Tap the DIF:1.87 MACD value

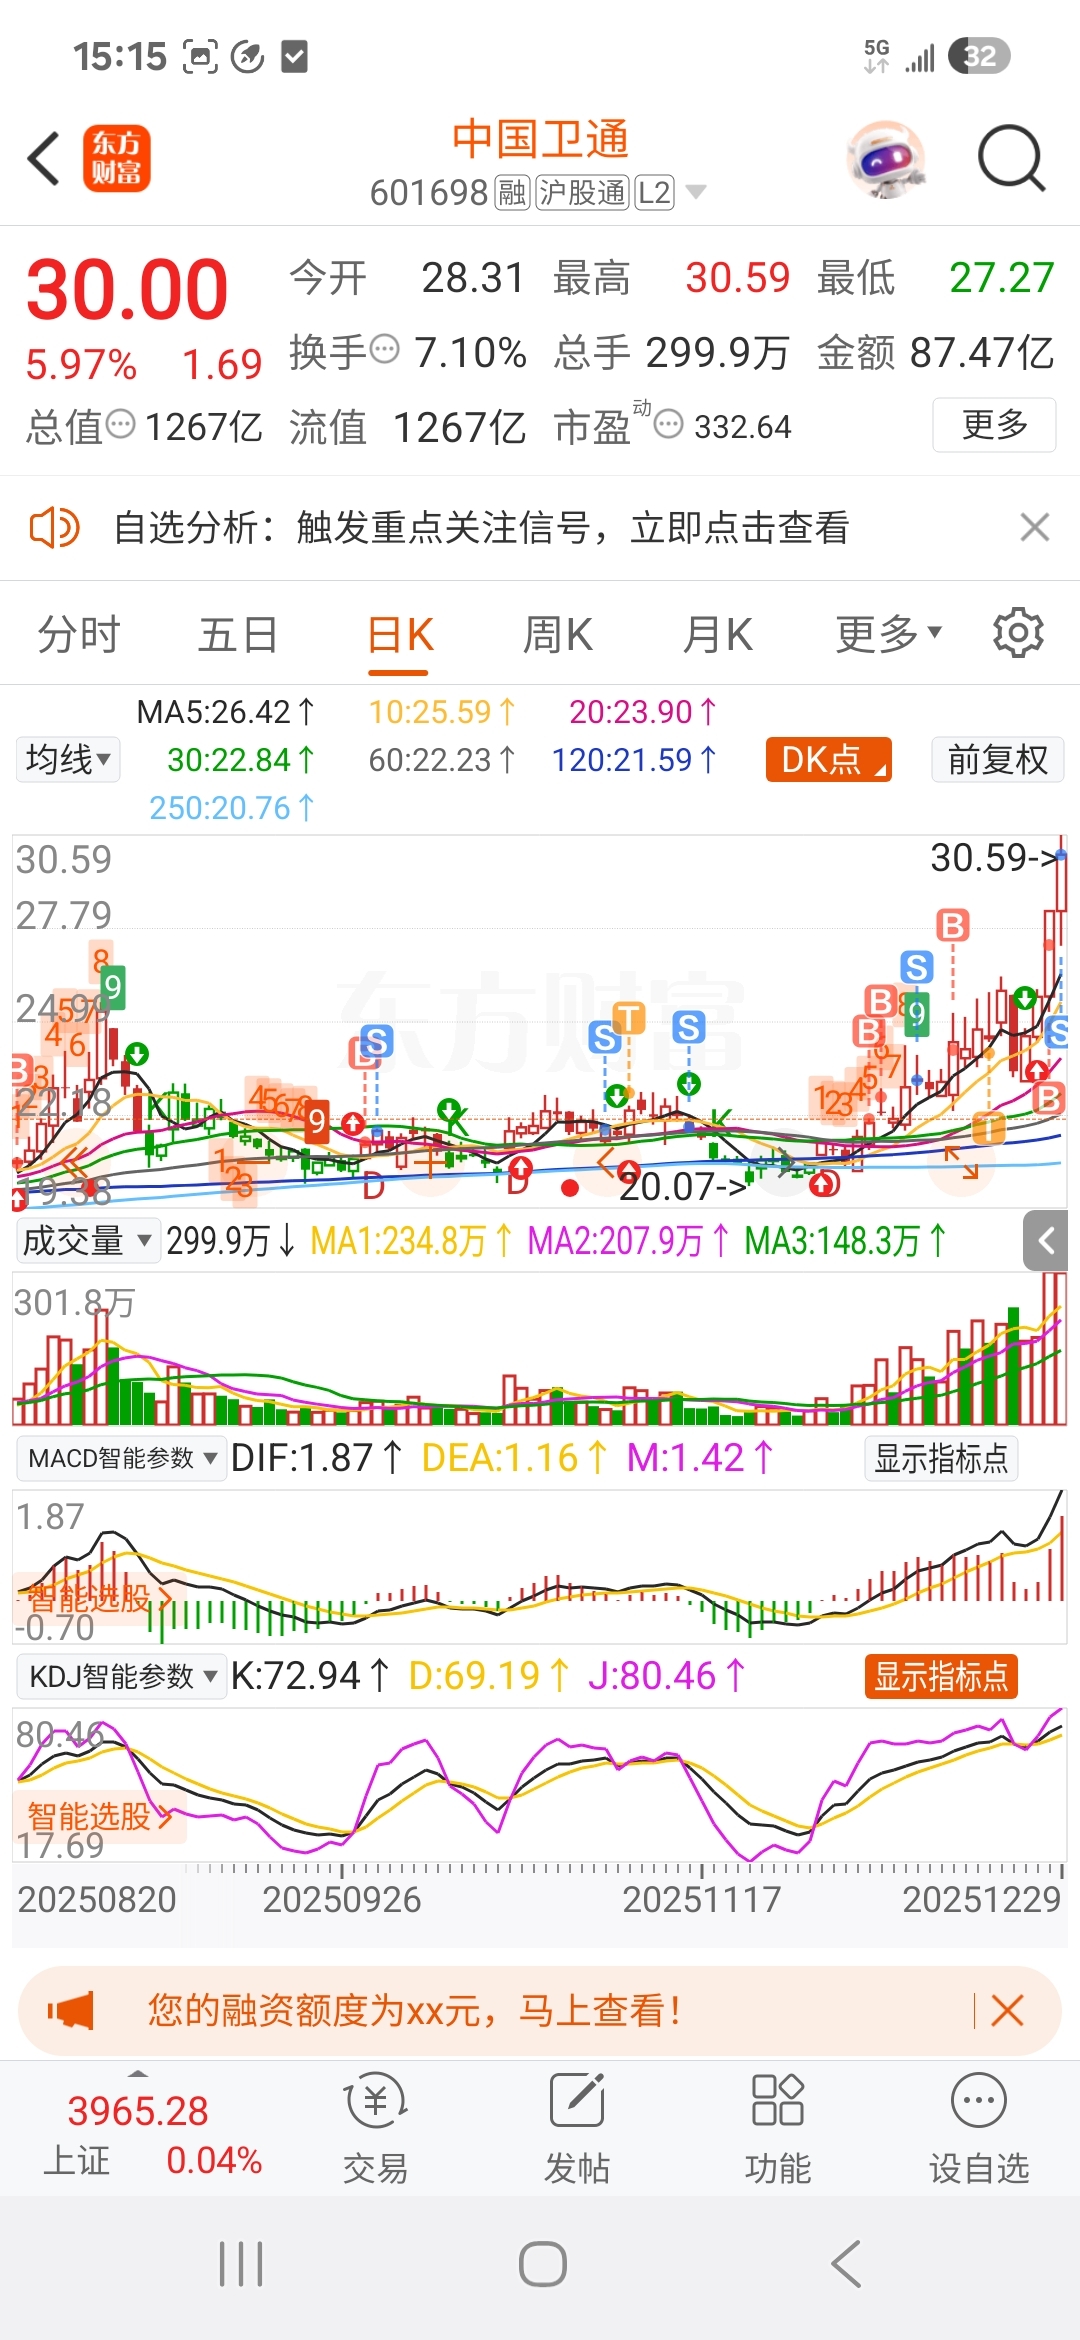point(317,1458)
